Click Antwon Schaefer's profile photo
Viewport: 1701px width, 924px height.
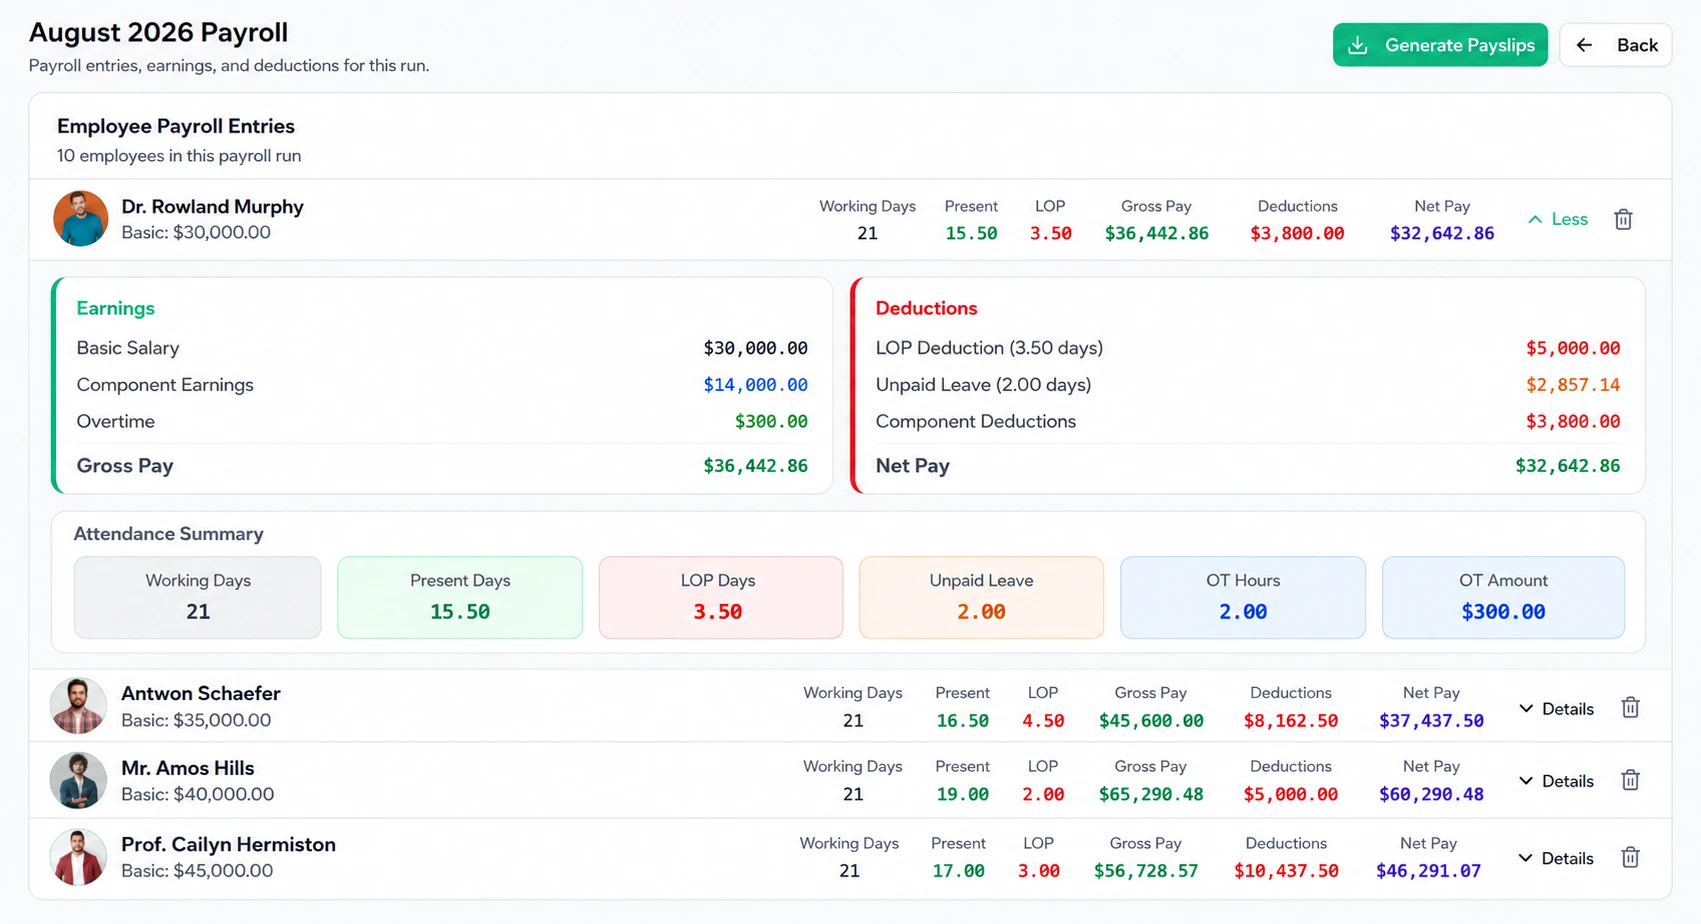[78, 706]
